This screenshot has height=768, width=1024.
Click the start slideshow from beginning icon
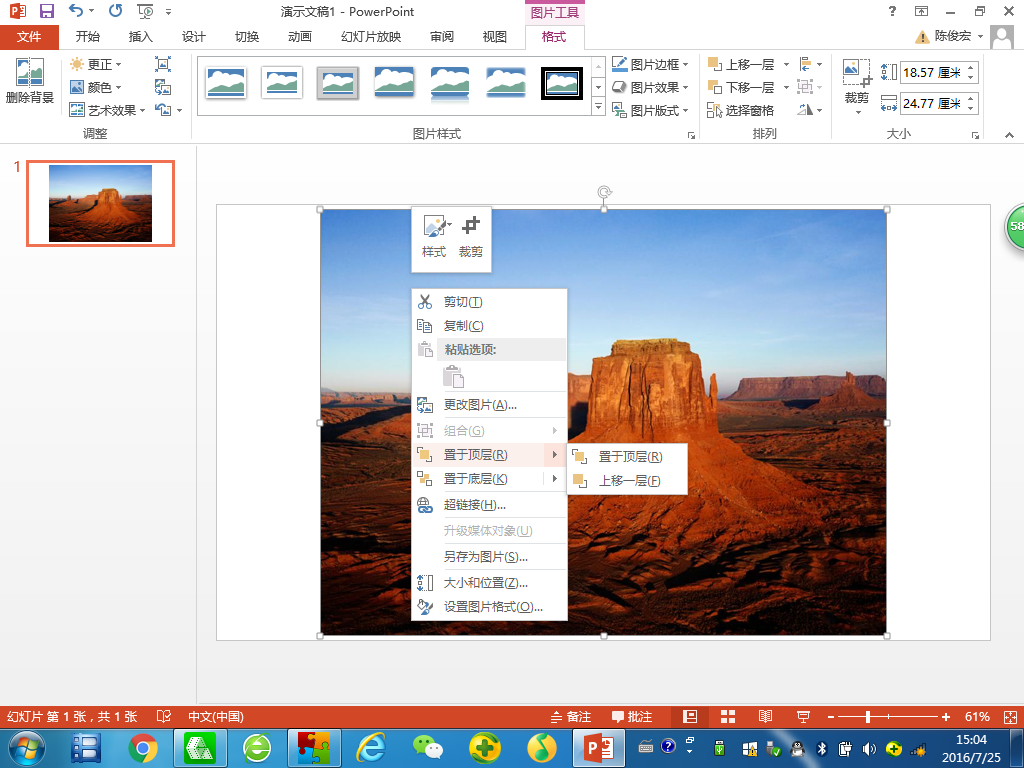145,11
